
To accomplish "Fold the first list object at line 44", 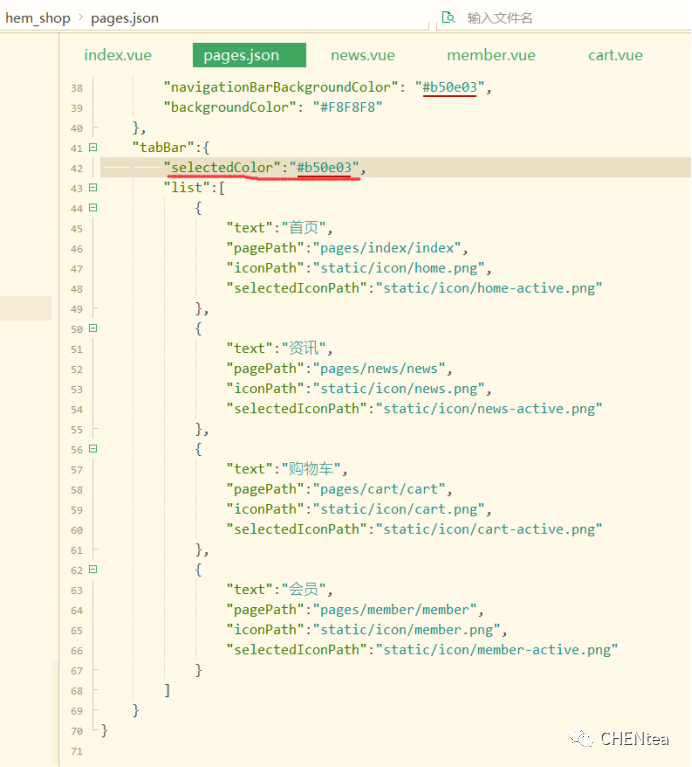I will (93, 208).
